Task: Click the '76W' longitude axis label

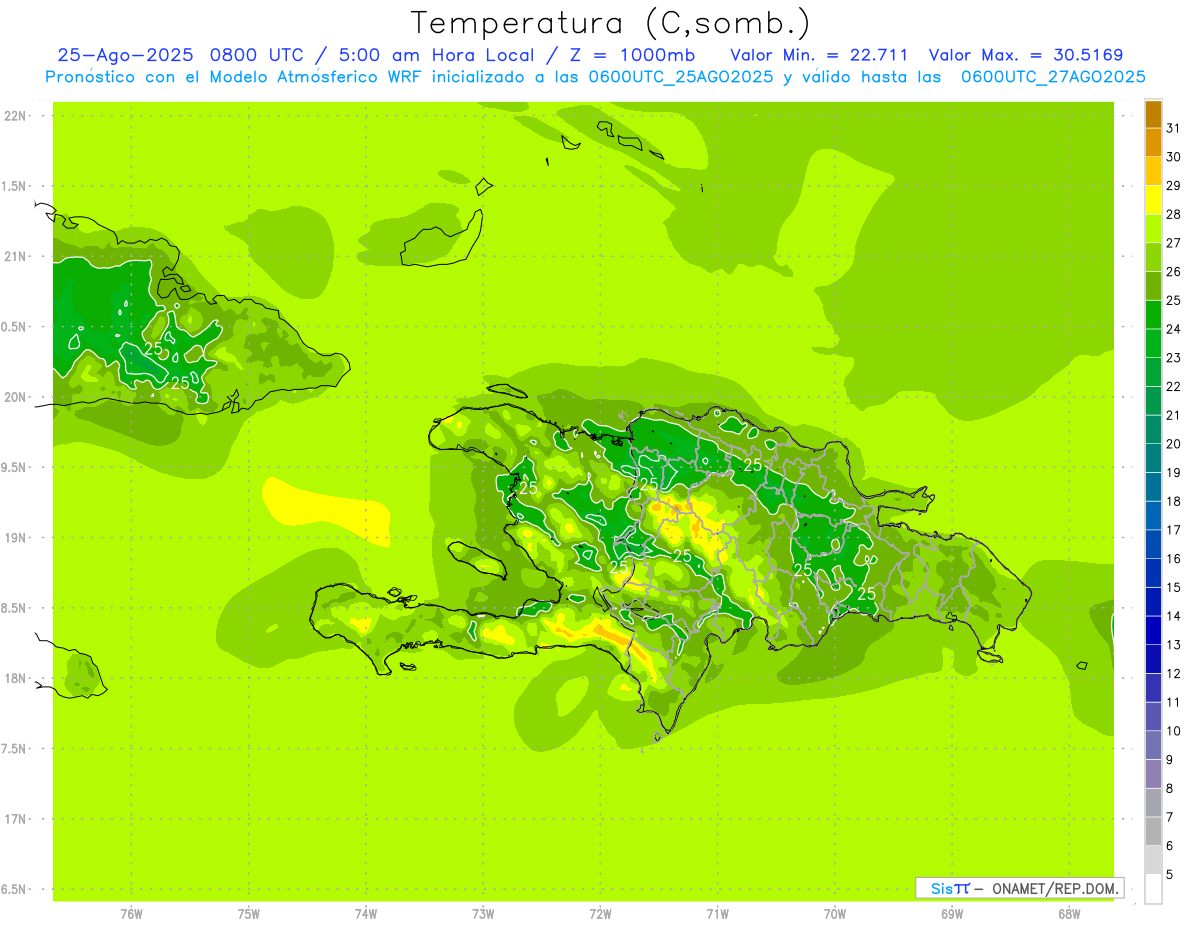Action: pyautogui.click(x=131, y=914)
